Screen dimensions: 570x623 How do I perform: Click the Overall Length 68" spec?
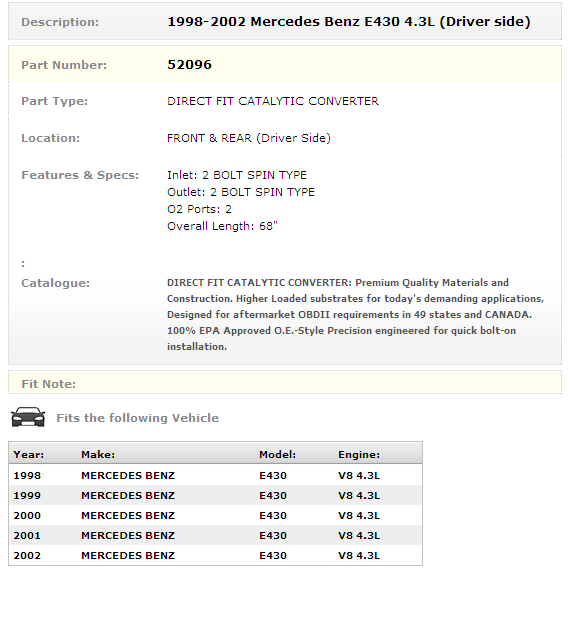[x=222, y=226]
